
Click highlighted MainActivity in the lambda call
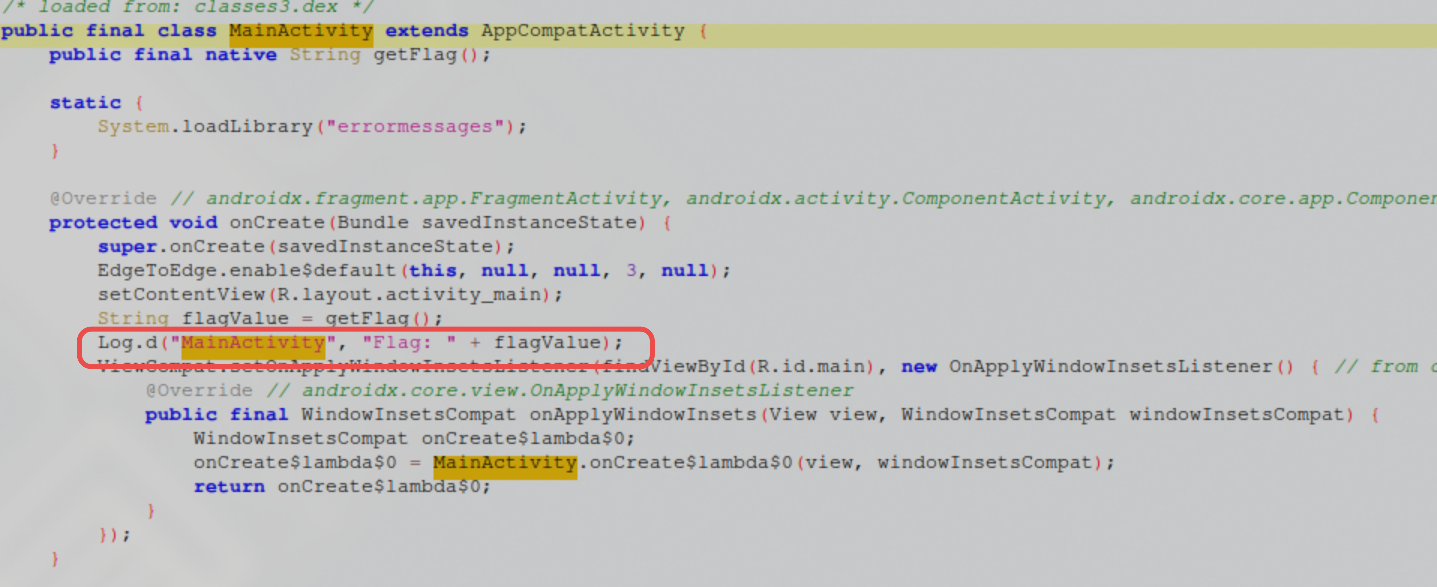pyautogui.click(x=504, y=463)
